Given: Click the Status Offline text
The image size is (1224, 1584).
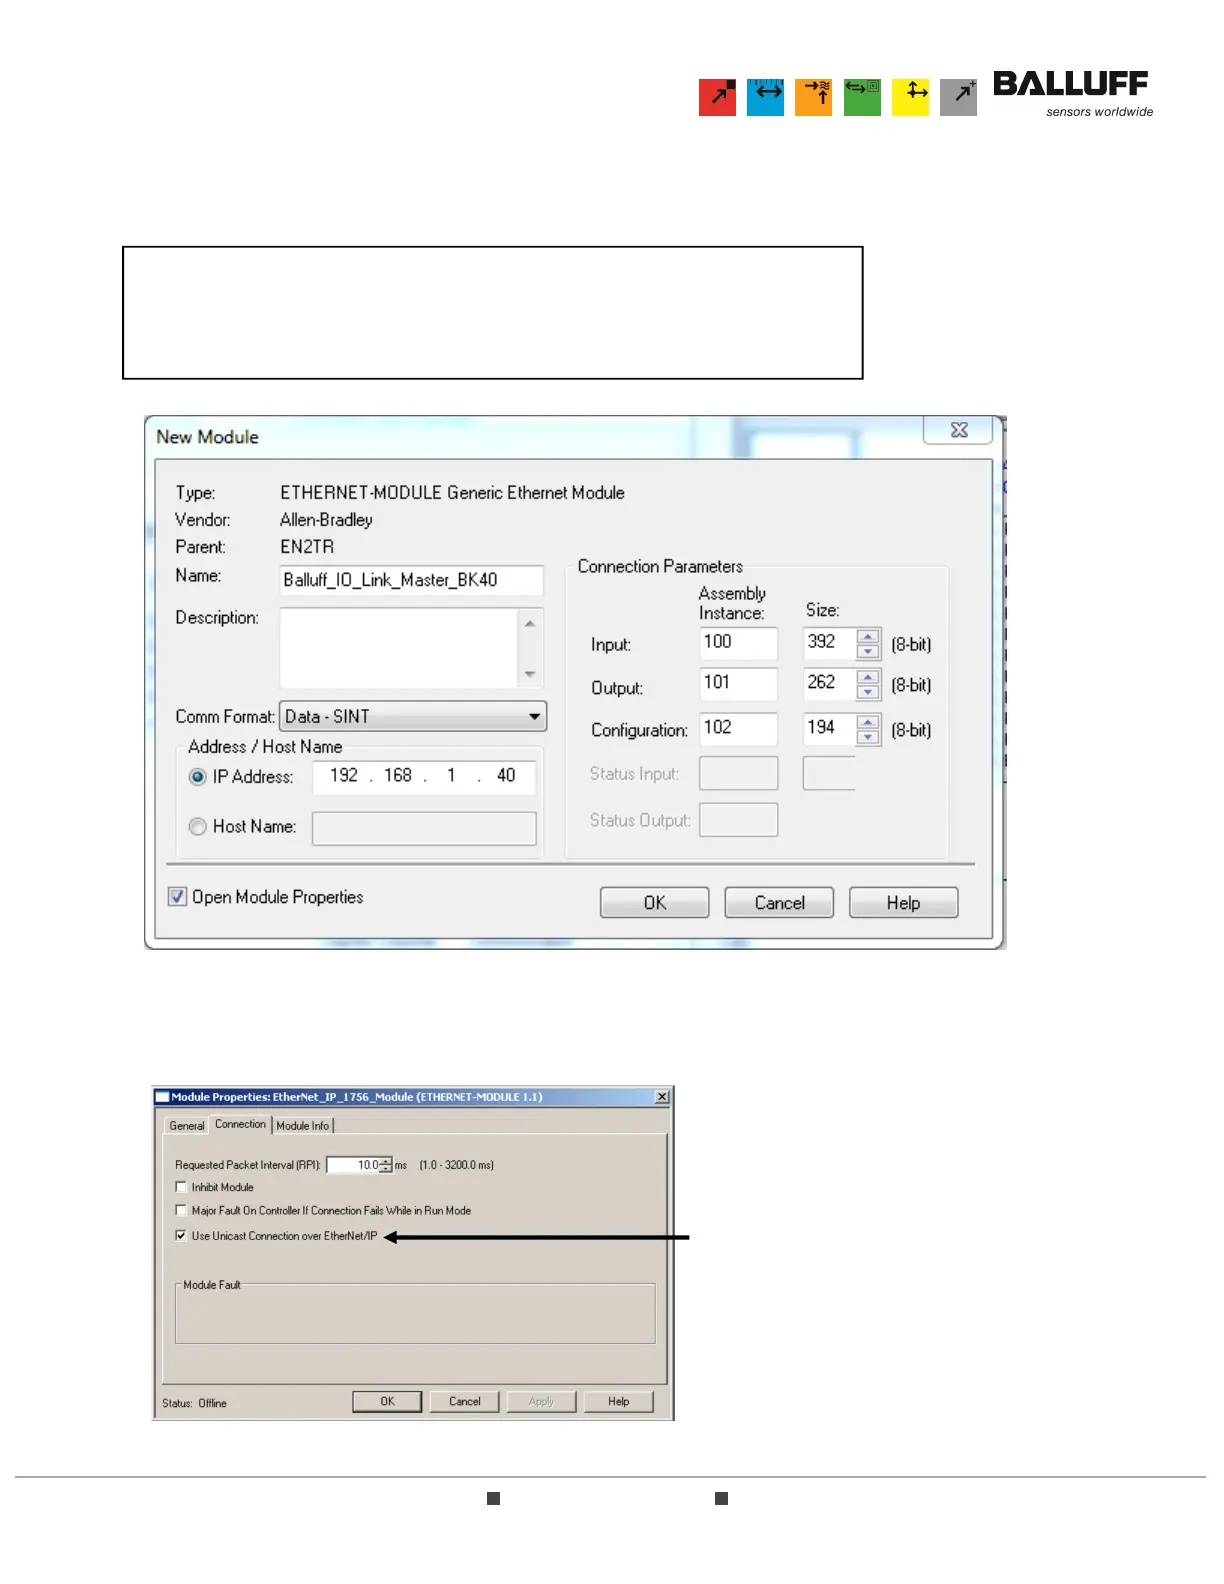Looking at the screenshot, I should click(x=195, y=1403).
